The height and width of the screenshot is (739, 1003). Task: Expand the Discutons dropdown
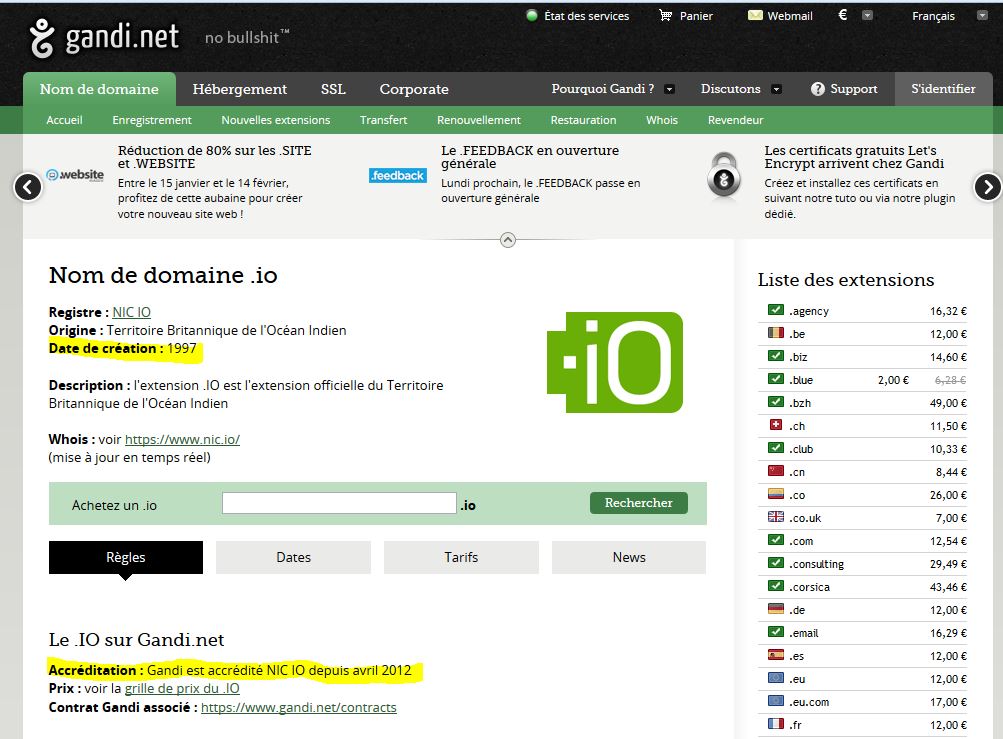click(x=776, y=89)
